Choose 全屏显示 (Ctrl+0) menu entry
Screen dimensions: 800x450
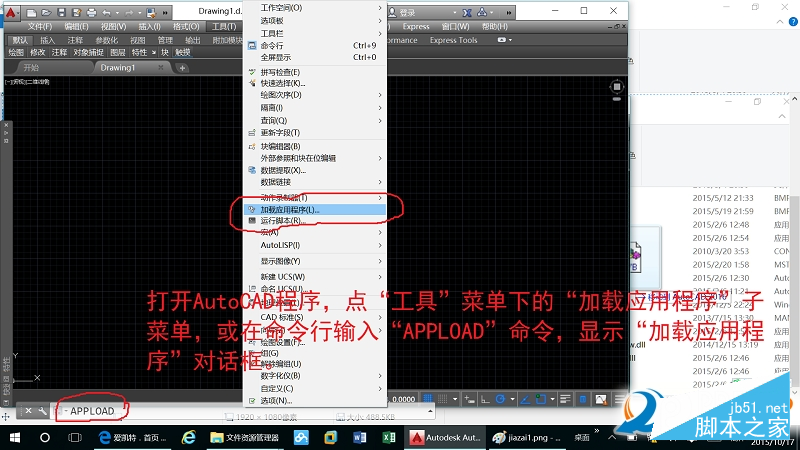(315, 57)
